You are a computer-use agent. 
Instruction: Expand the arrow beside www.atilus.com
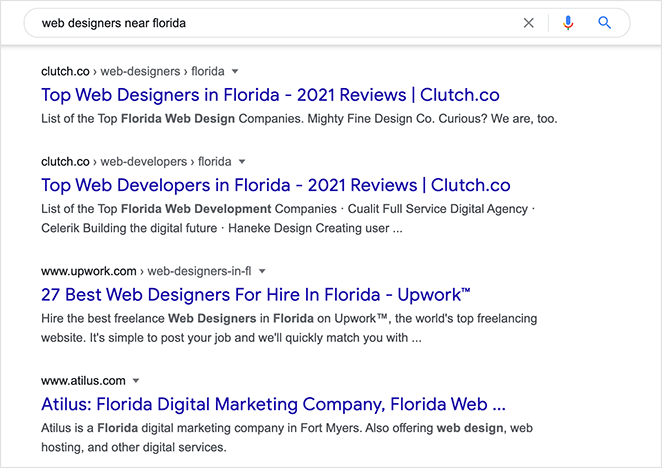pos(136,381)
